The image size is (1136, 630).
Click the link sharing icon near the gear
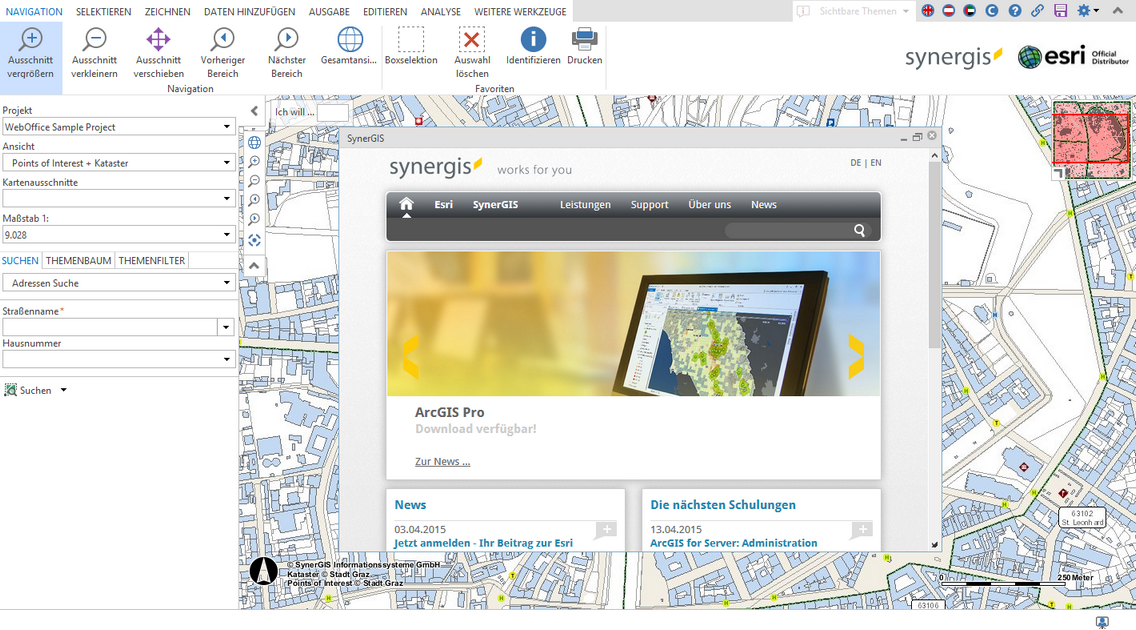tap(1037, 10)
